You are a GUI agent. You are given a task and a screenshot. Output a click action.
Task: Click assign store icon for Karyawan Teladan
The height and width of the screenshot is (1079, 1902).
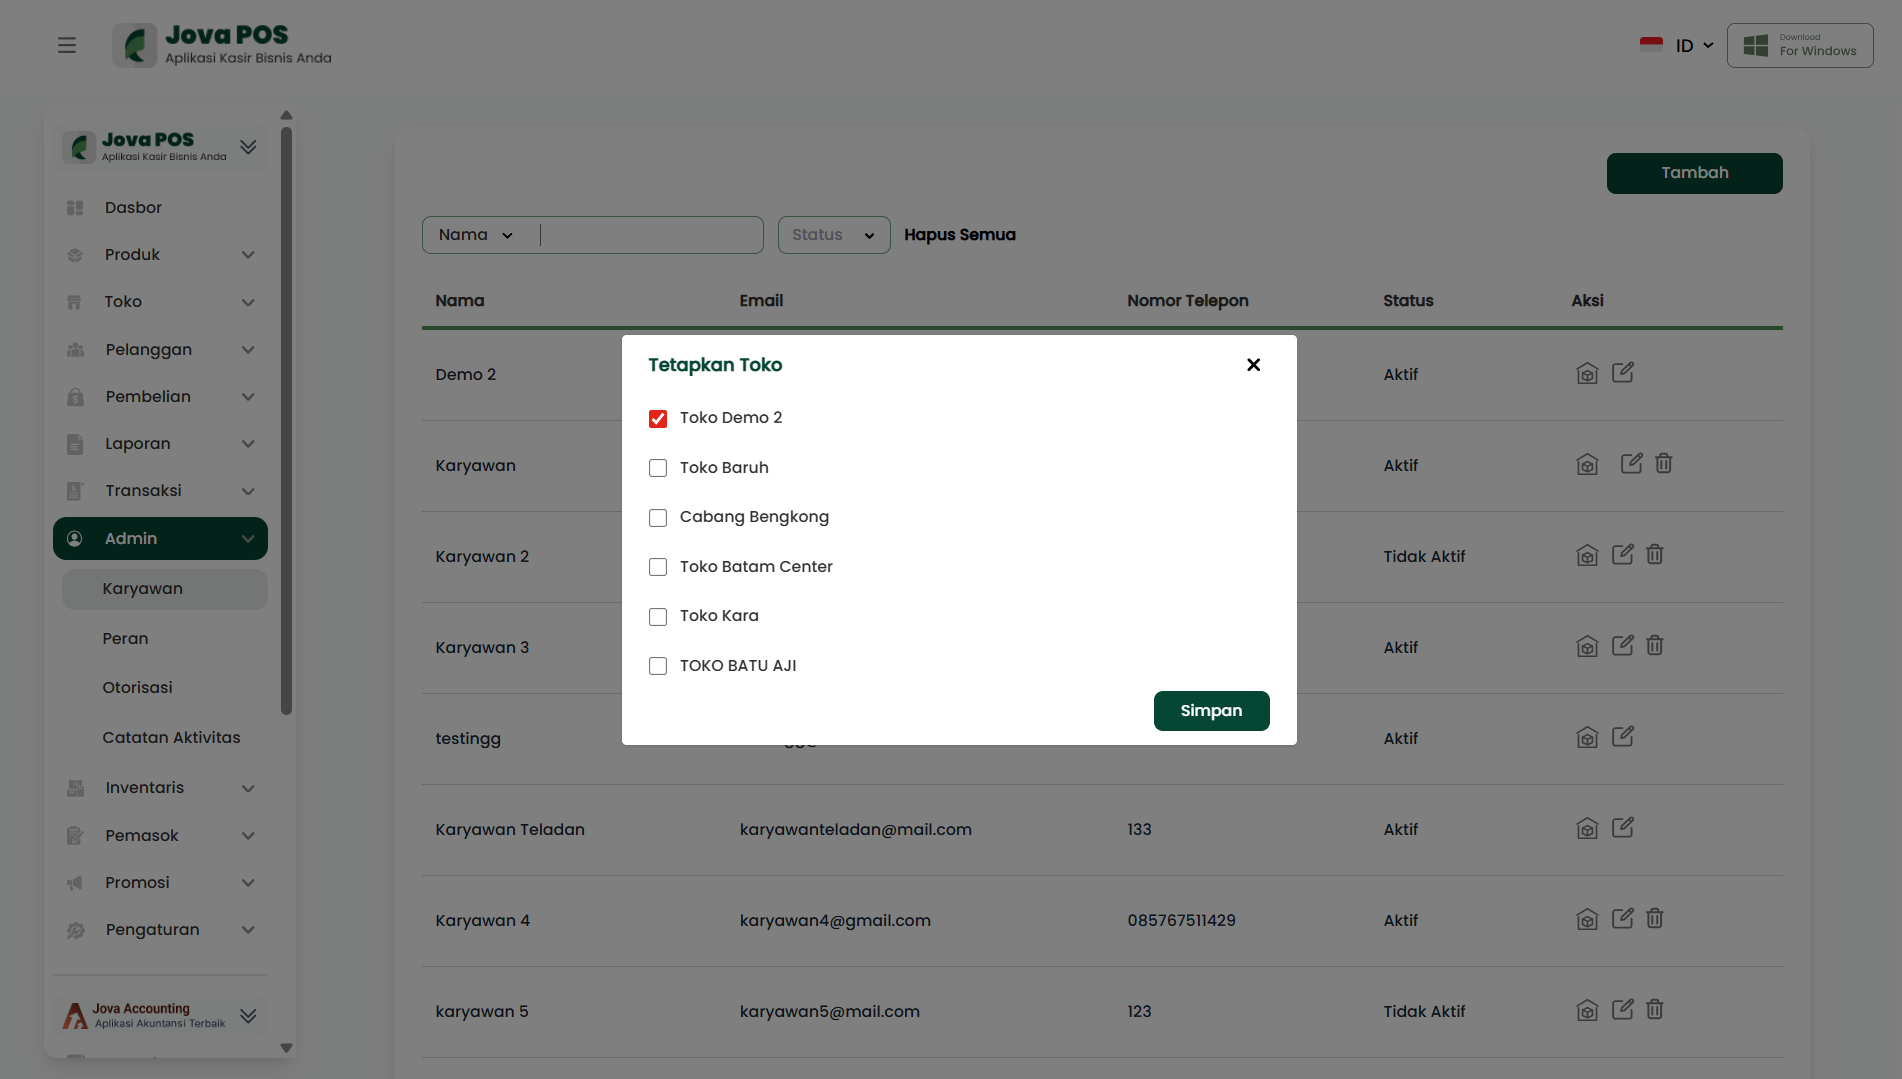[1587, 829]
